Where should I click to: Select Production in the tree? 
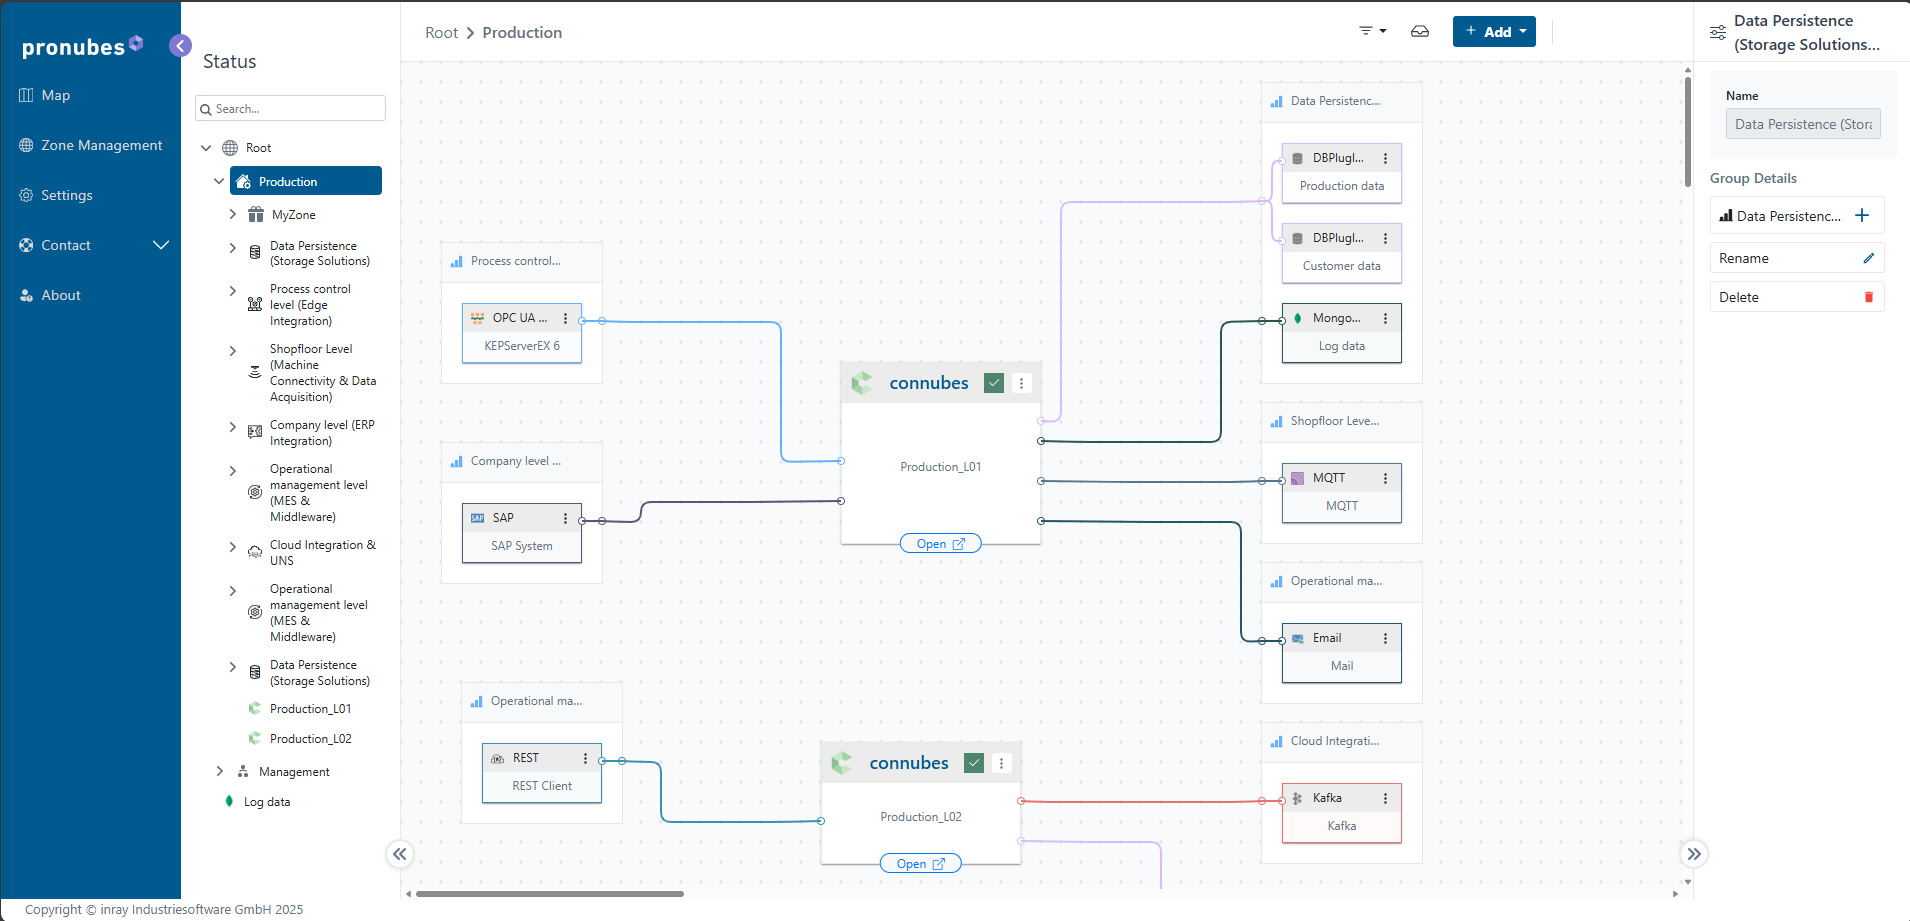coord(306,181)
